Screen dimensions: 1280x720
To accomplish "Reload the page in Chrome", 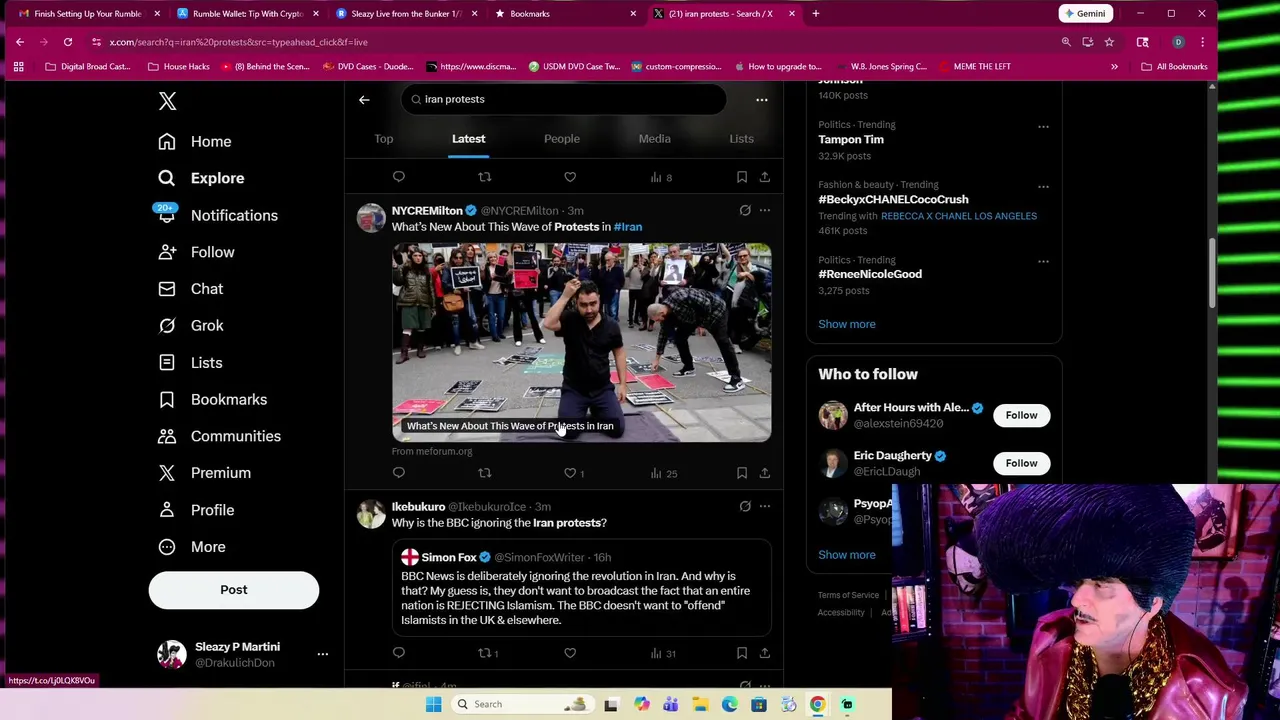I will 68,42.
